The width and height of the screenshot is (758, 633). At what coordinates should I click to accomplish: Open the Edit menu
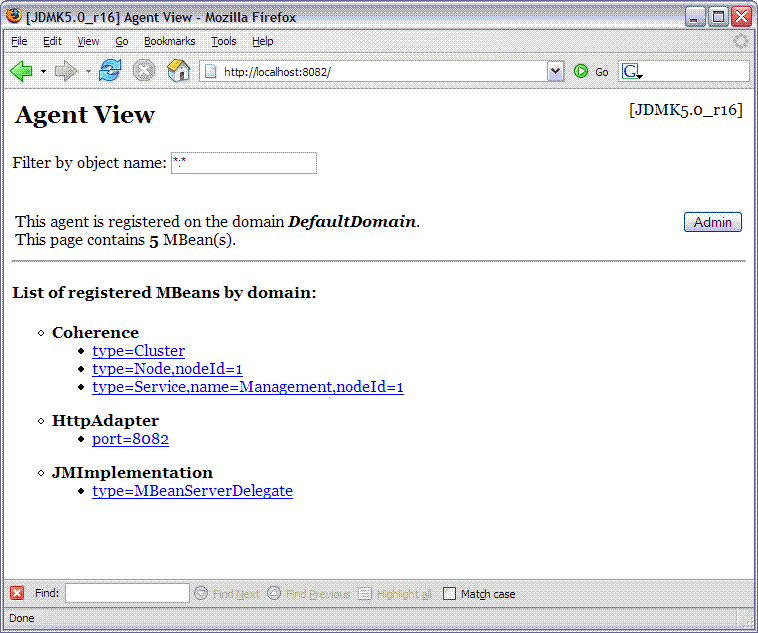52,42
